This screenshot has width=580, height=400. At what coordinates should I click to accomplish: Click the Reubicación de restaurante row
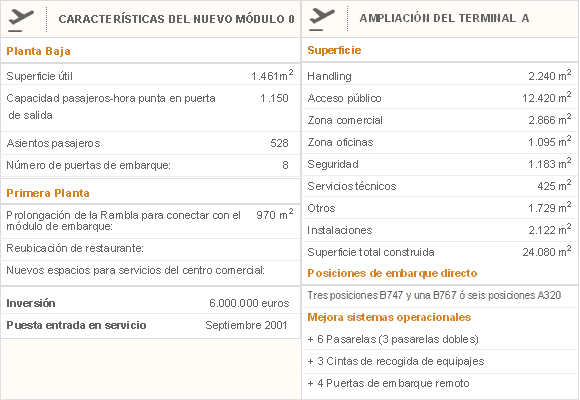tap(150, 248)
